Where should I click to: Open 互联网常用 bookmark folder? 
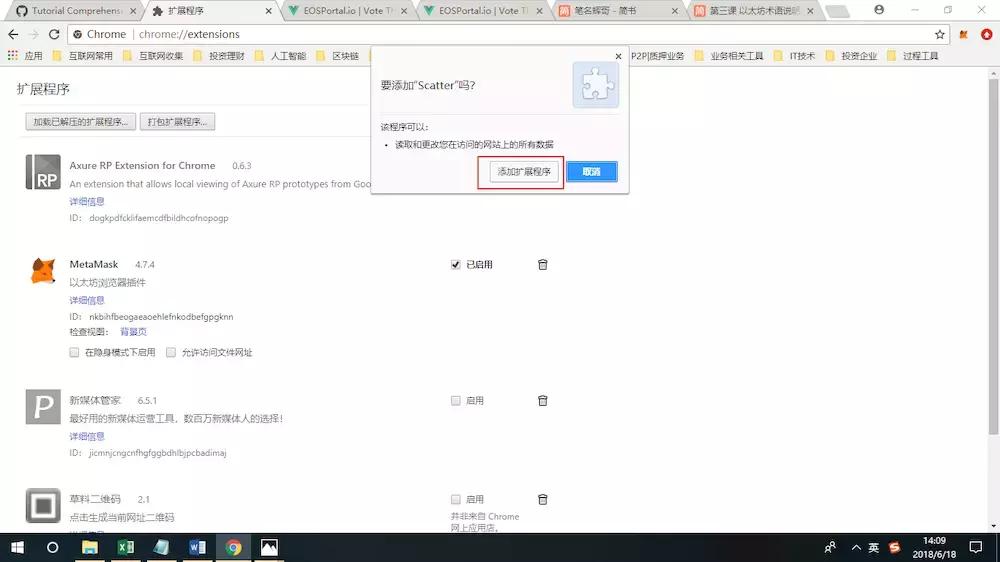pyautogui.click(x=83, y=56)
